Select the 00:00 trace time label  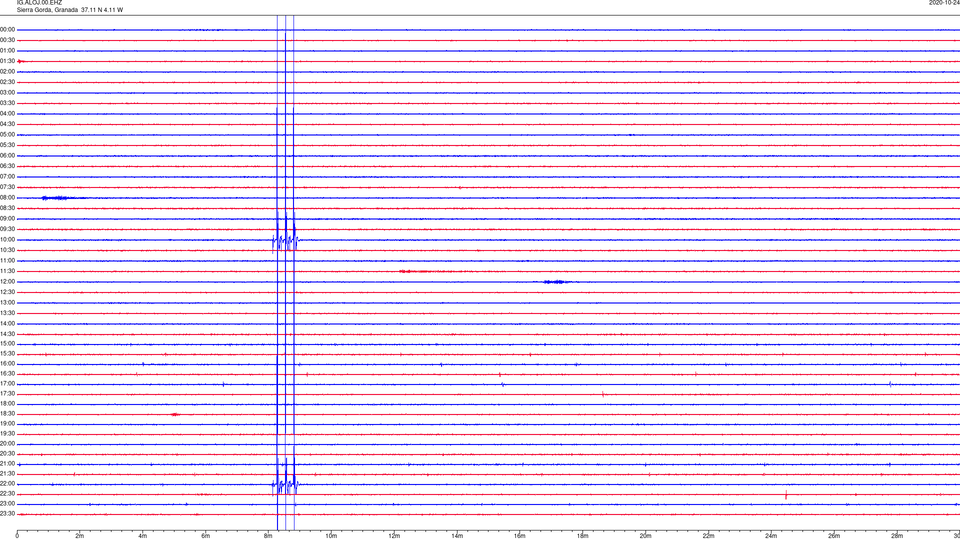[x=8, y=29]
